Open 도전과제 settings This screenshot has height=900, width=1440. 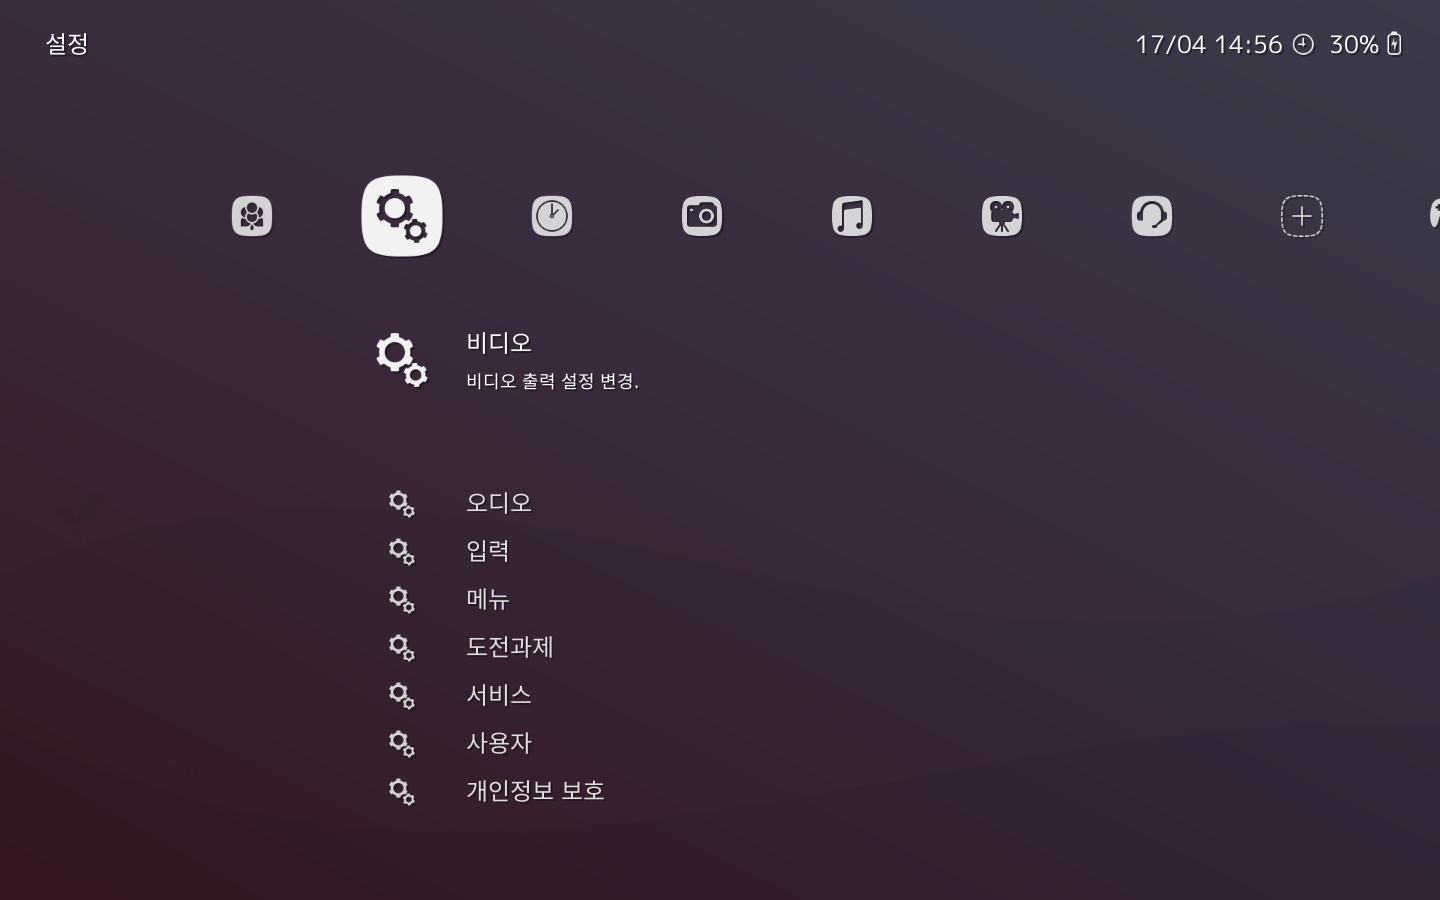pyautogui.click(x=510, y=647)
